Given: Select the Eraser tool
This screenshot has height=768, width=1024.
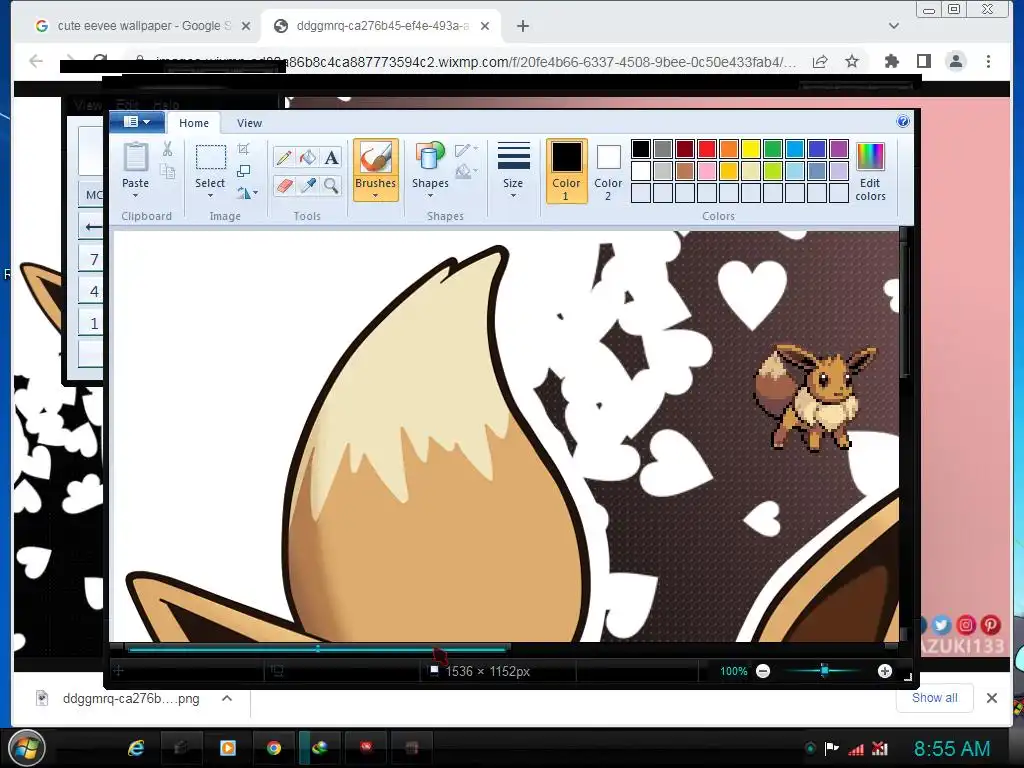Looking at the screenshot, I should [284, 185].
